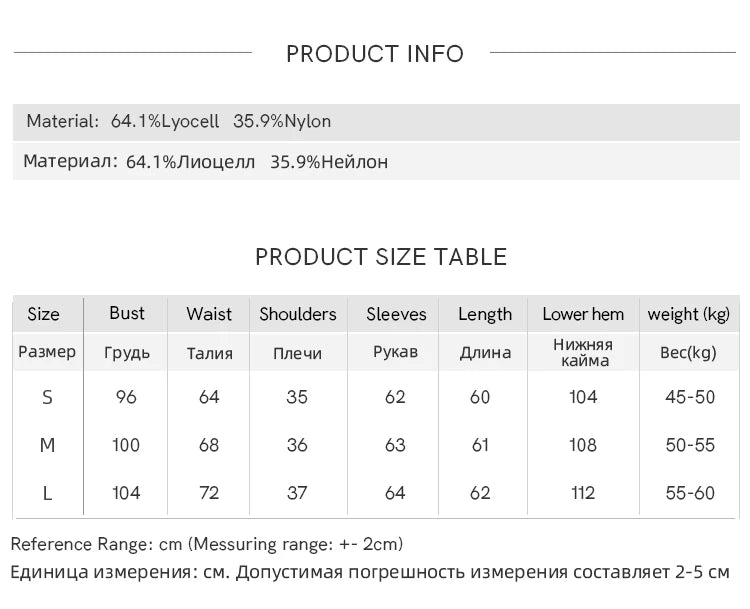The height and width of the screenshot is (609, 750).
Task: Click the Bust column header
Action: [127, 313]
